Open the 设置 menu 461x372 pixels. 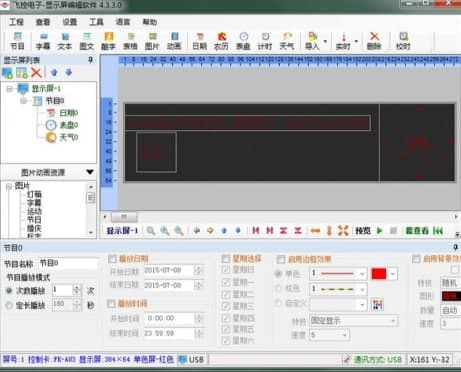coord(70,22)
